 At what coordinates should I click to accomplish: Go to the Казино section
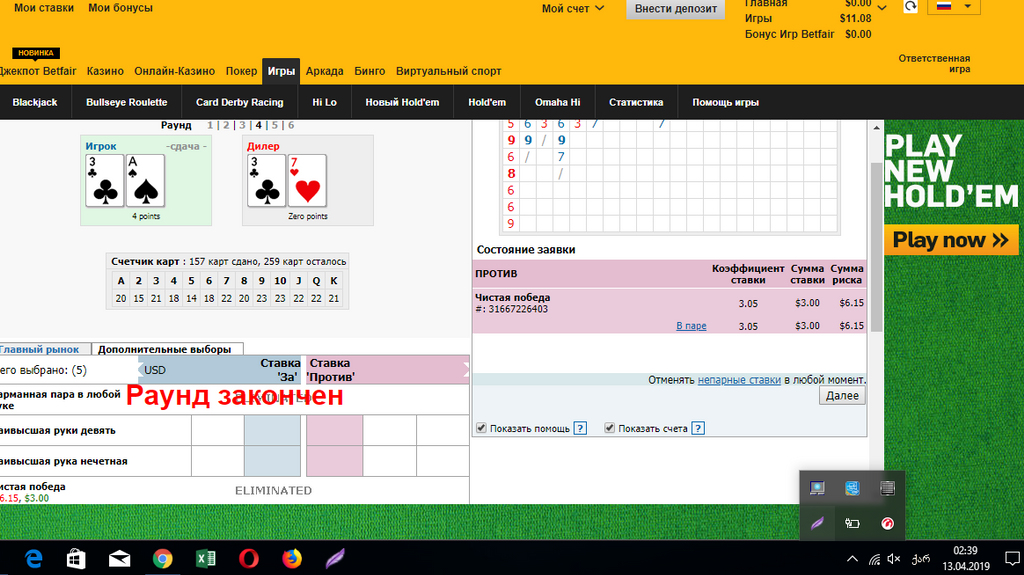coord(105,71)
